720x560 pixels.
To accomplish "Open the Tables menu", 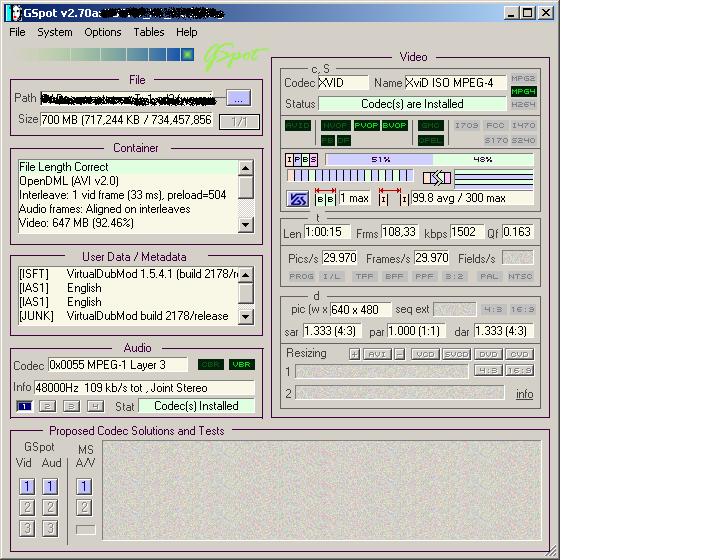I will coord(149,32).
